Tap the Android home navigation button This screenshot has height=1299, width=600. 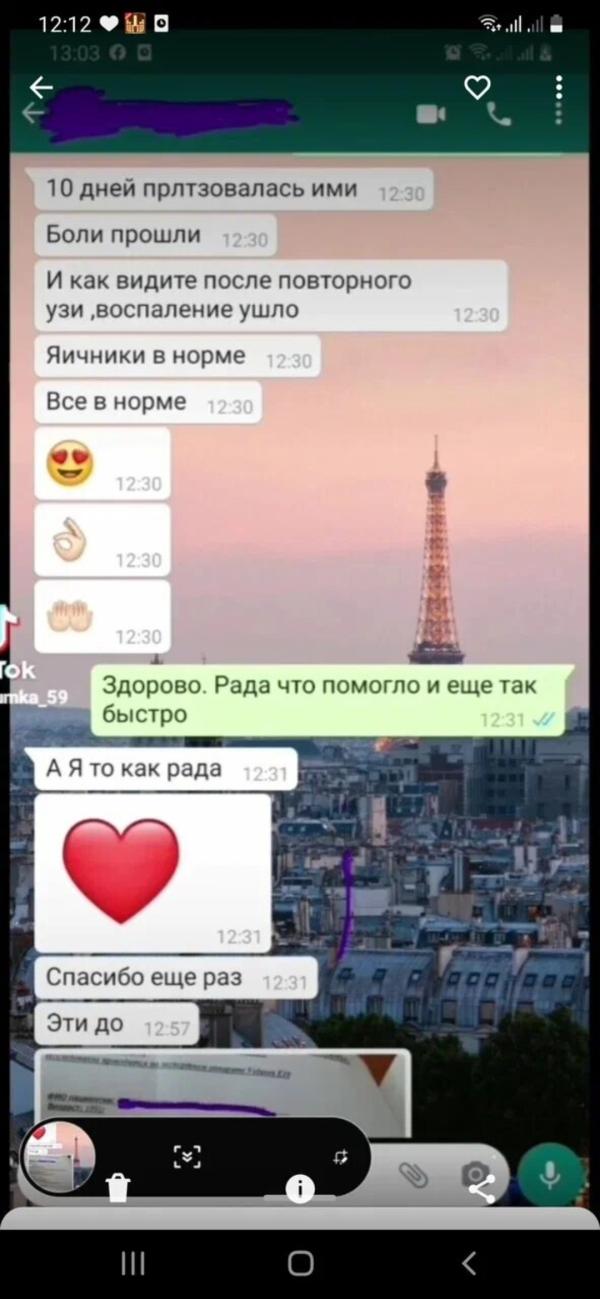point(300,1263)
